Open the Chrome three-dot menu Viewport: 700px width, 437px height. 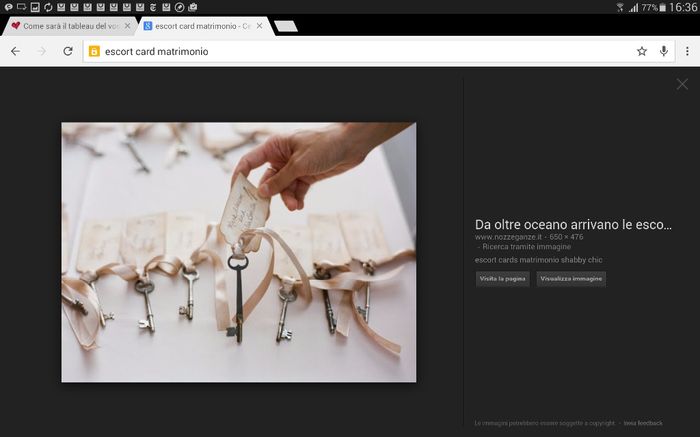(x=687, y=51)
